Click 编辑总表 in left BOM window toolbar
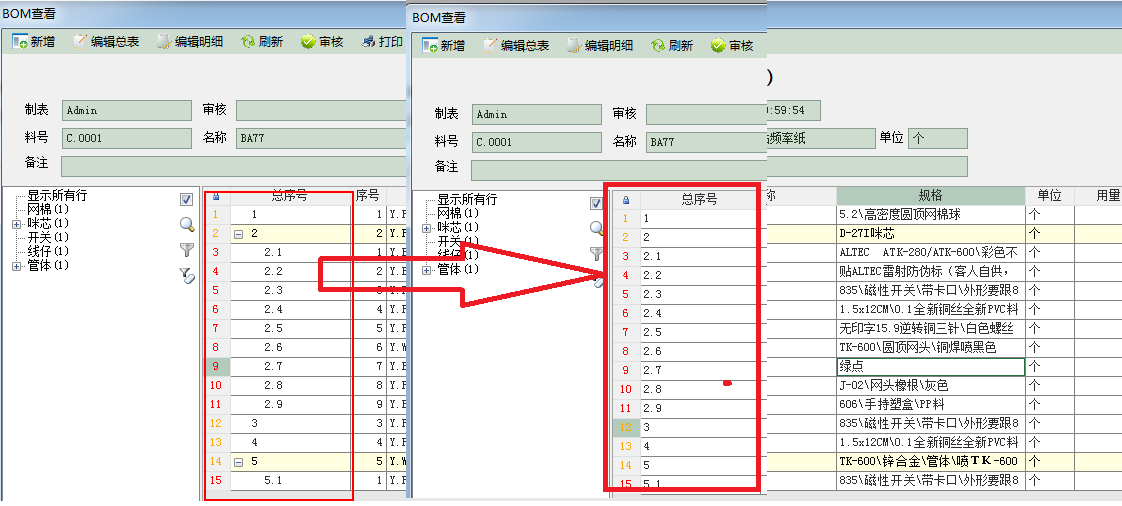The width and height of the screenshot is (1122, 506). (x=106, y=42)
